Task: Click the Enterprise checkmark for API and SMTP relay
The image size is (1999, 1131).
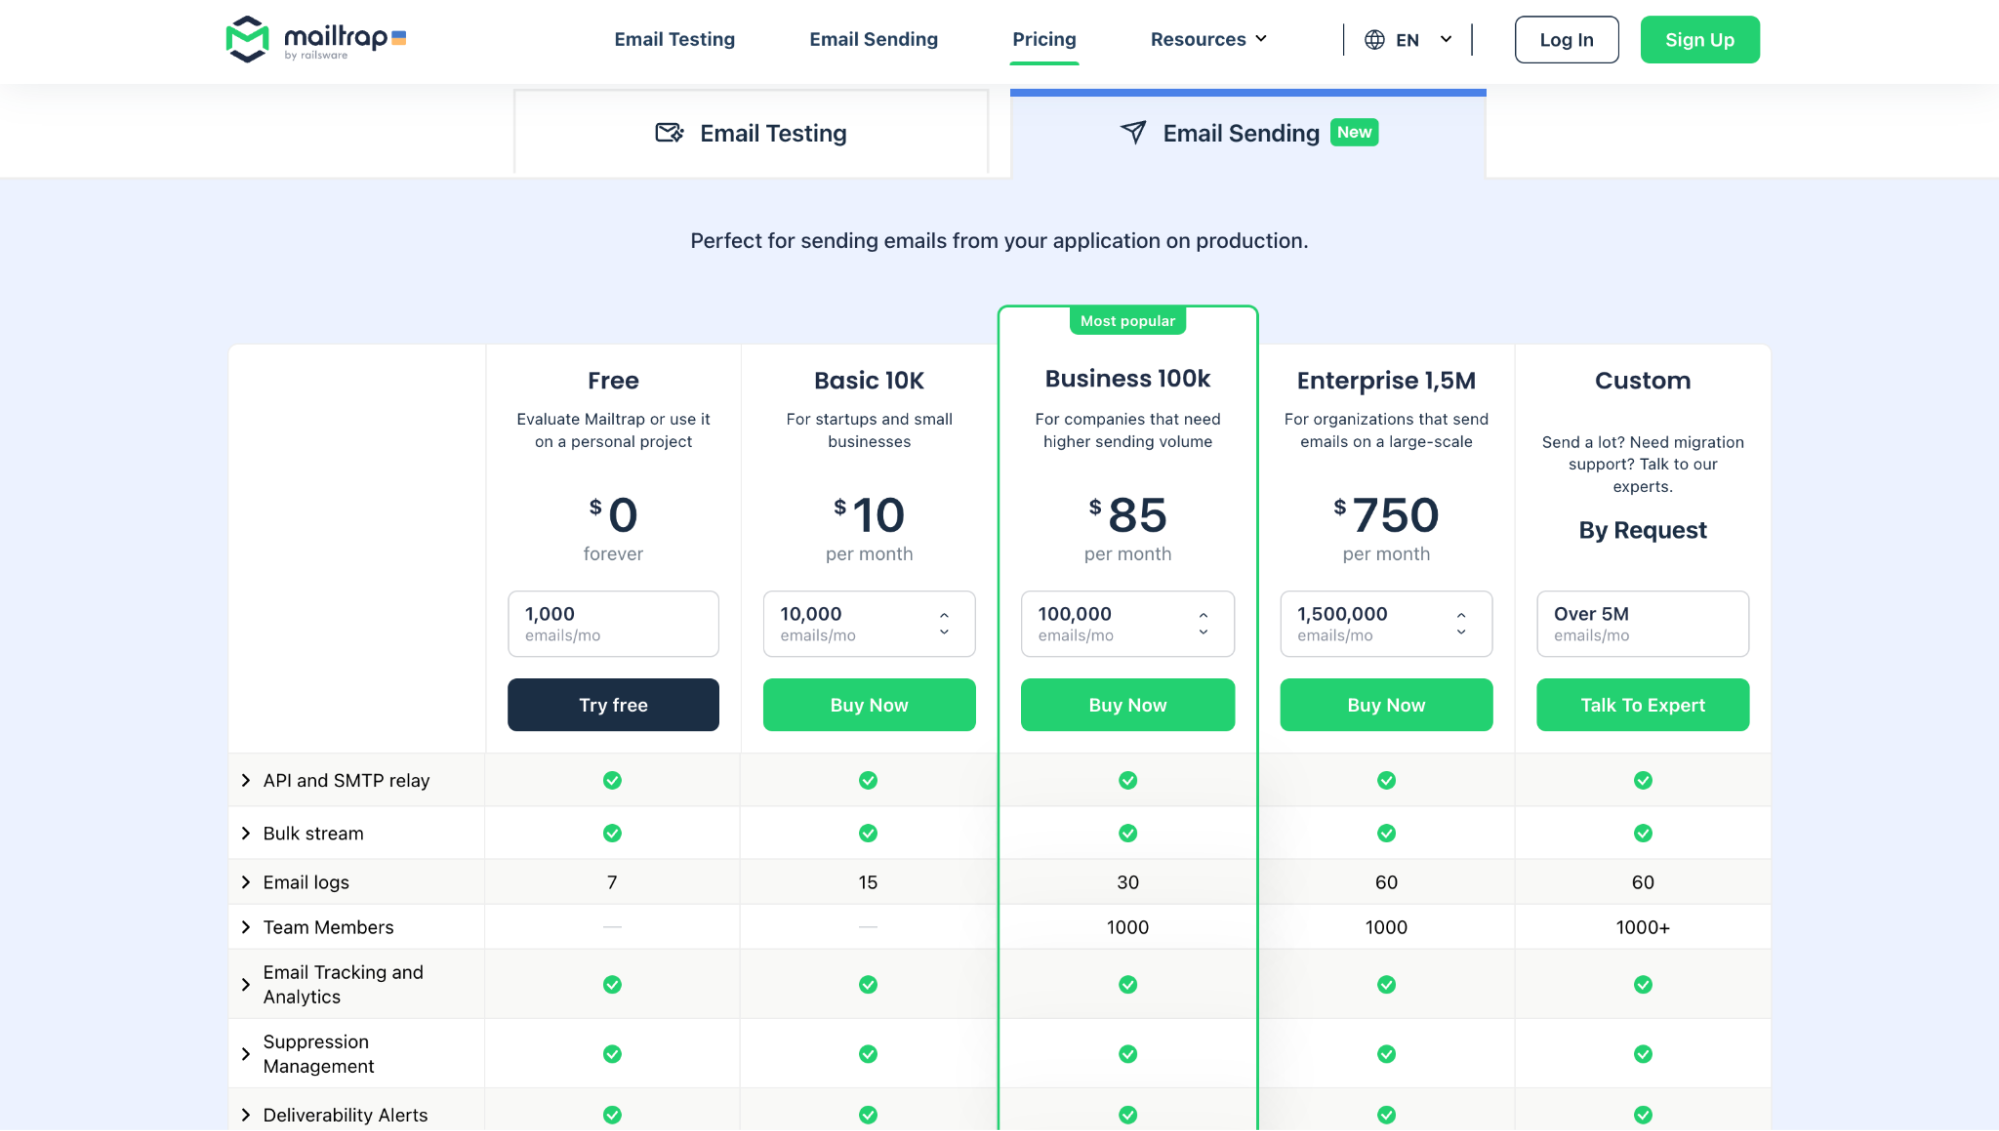Action: (x=1386, y=780)
